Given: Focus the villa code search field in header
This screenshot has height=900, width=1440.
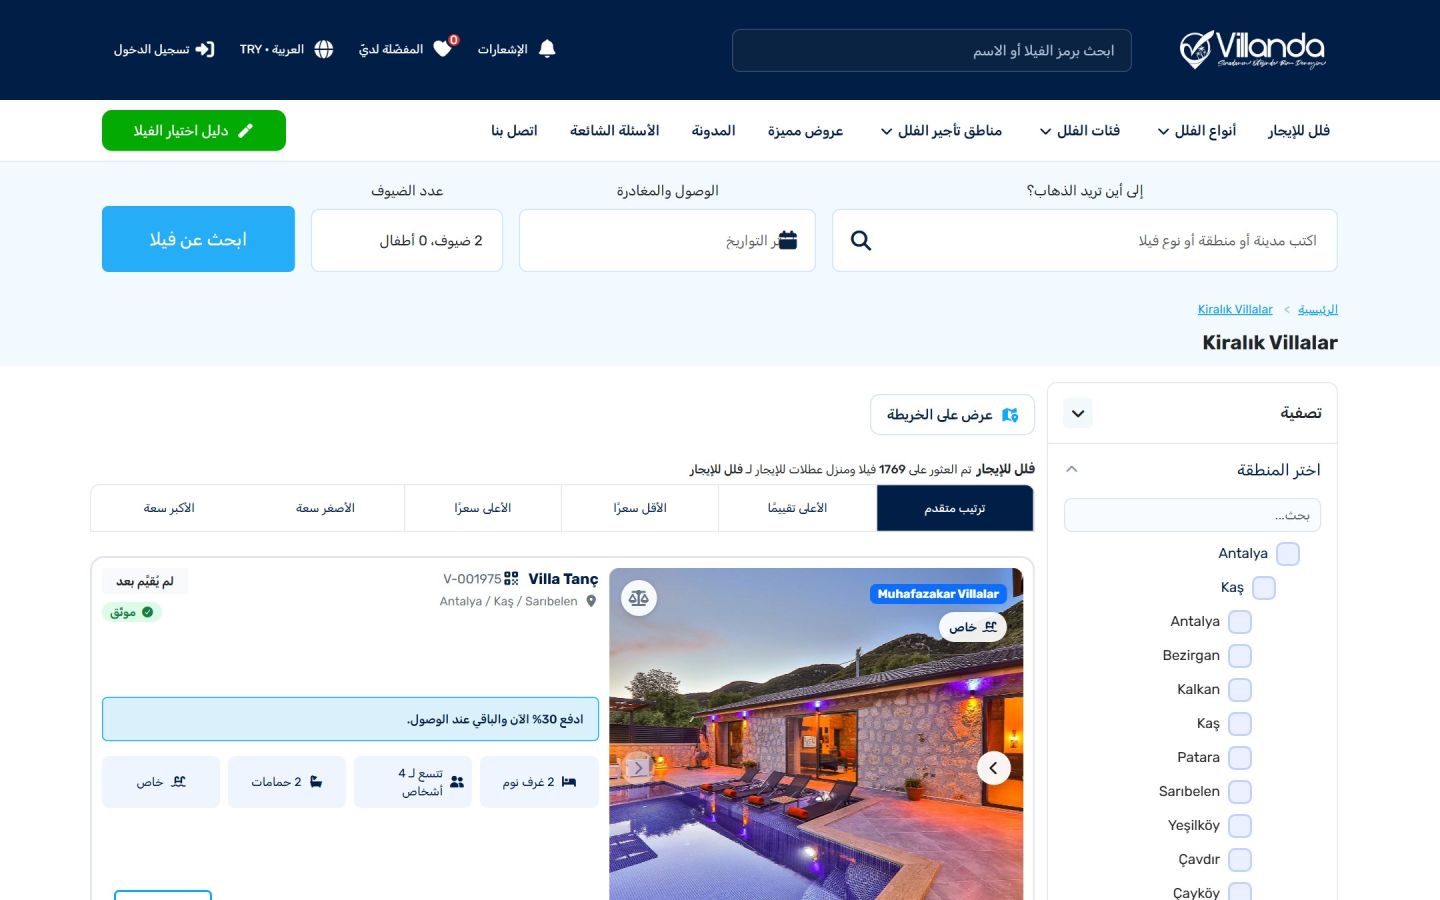Looking at the screenshot, I should 932,50.
